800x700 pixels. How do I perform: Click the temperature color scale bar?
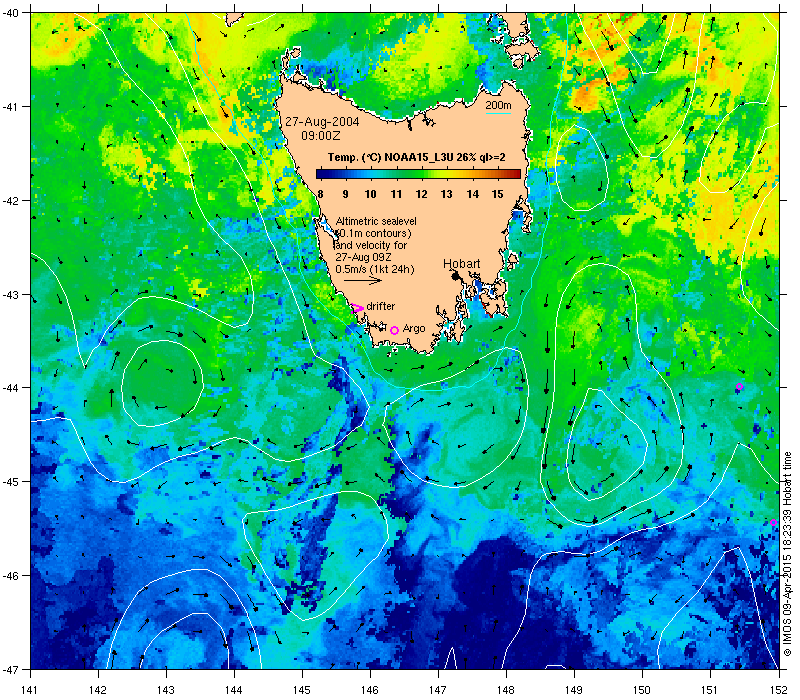coord(418,174)
